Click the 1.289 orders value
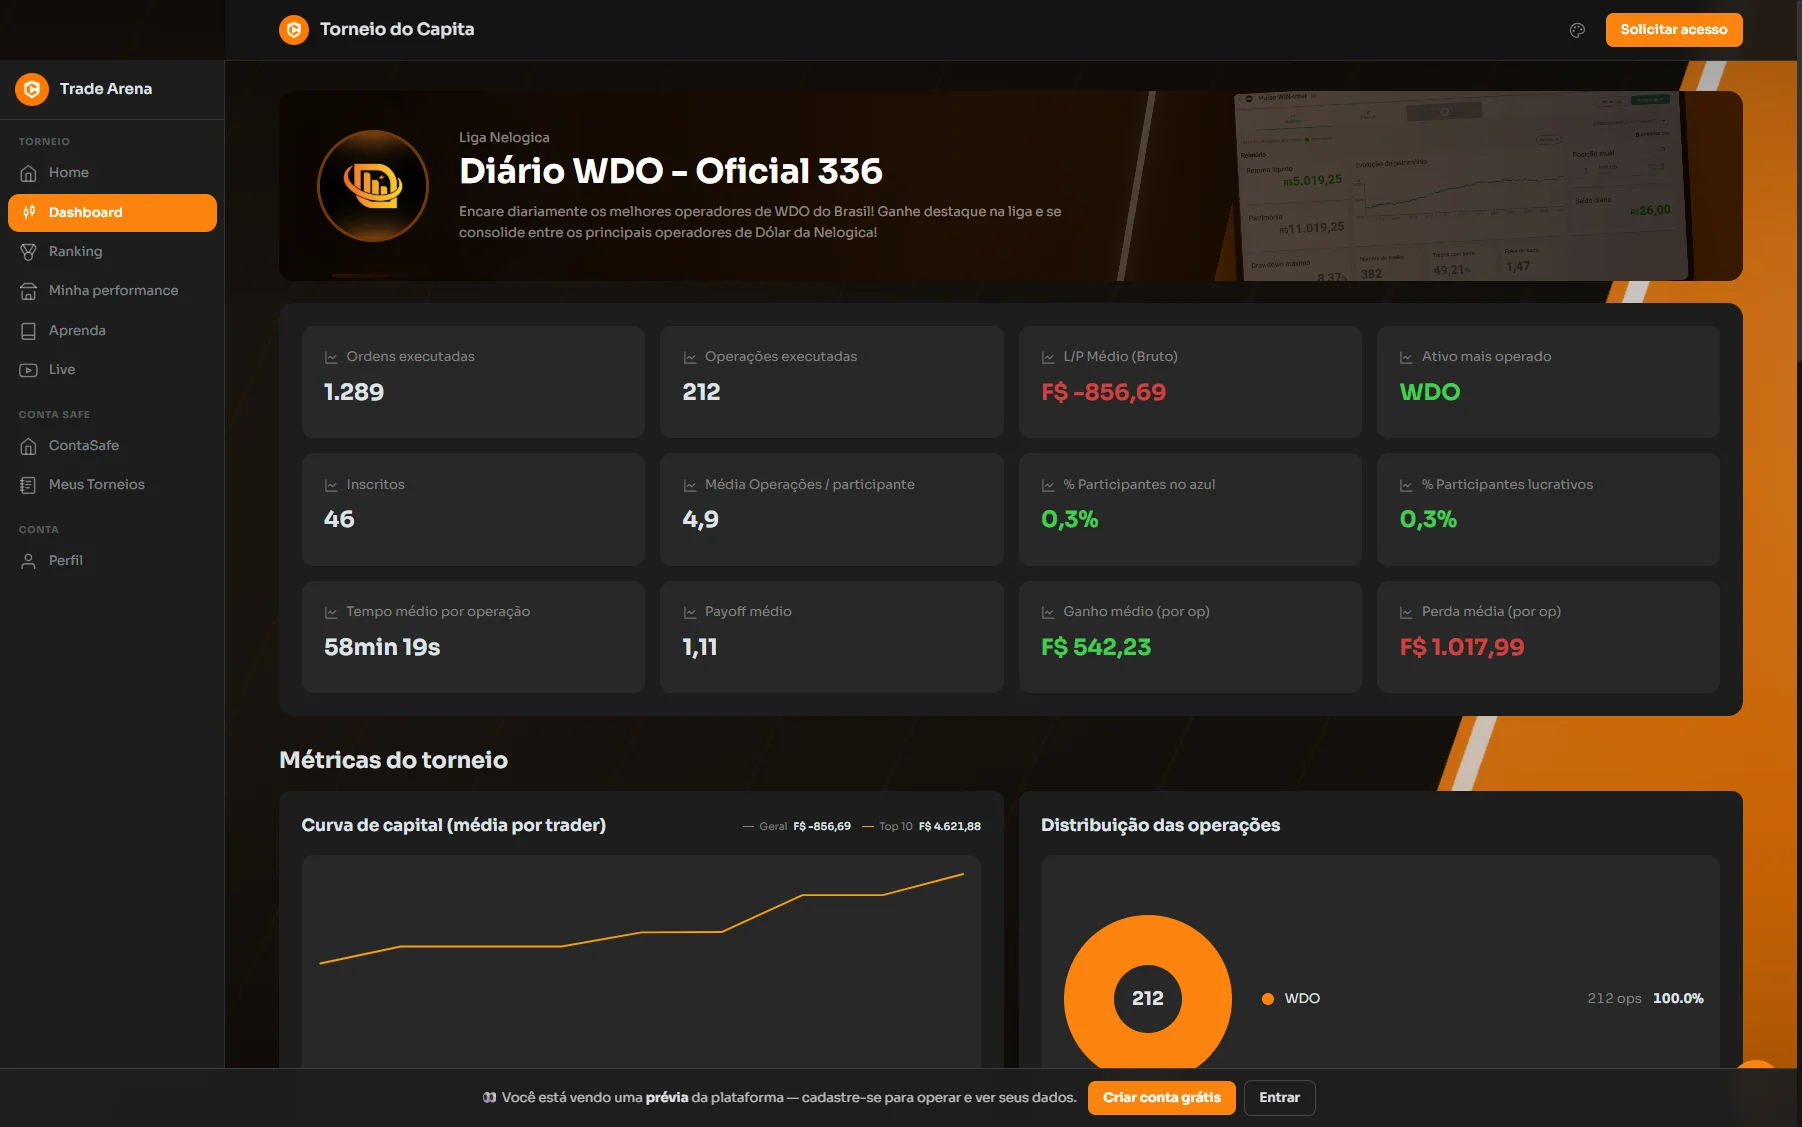Screen dimensions: 1802x1127 [354, 392]
